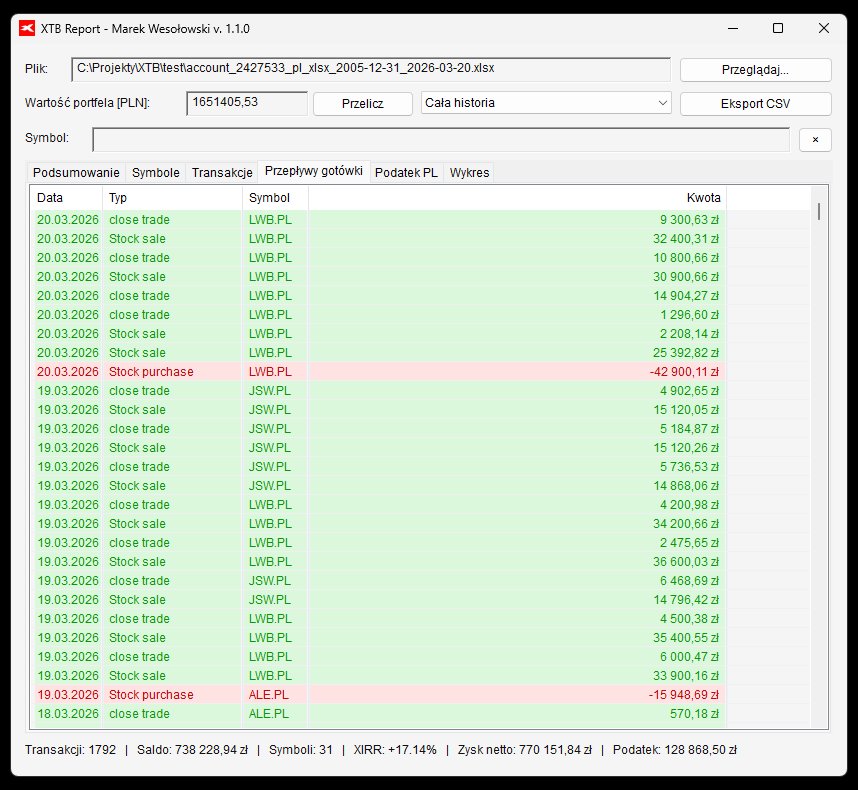Viewport: 858px width, 790px height.
Task: Sort by the Data column header
Action: tap(66, 198)
